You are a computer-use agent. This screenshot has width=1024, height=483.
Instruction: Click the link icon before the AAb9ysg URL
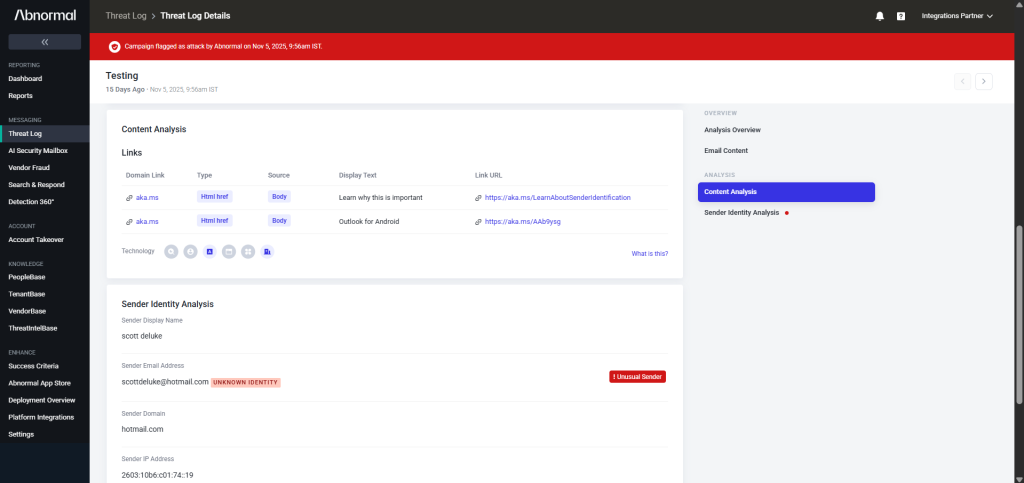click(479, 221)
